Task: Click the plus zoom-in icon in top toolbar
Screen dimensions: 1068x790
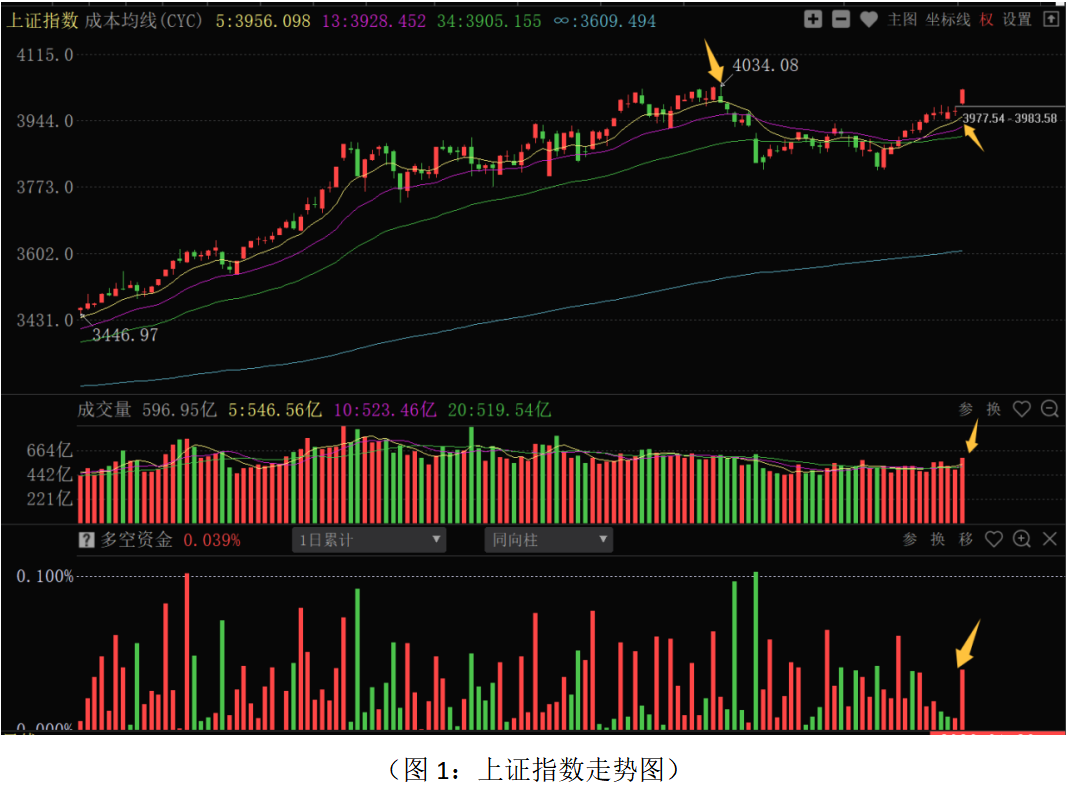Action: coord(813,19)
